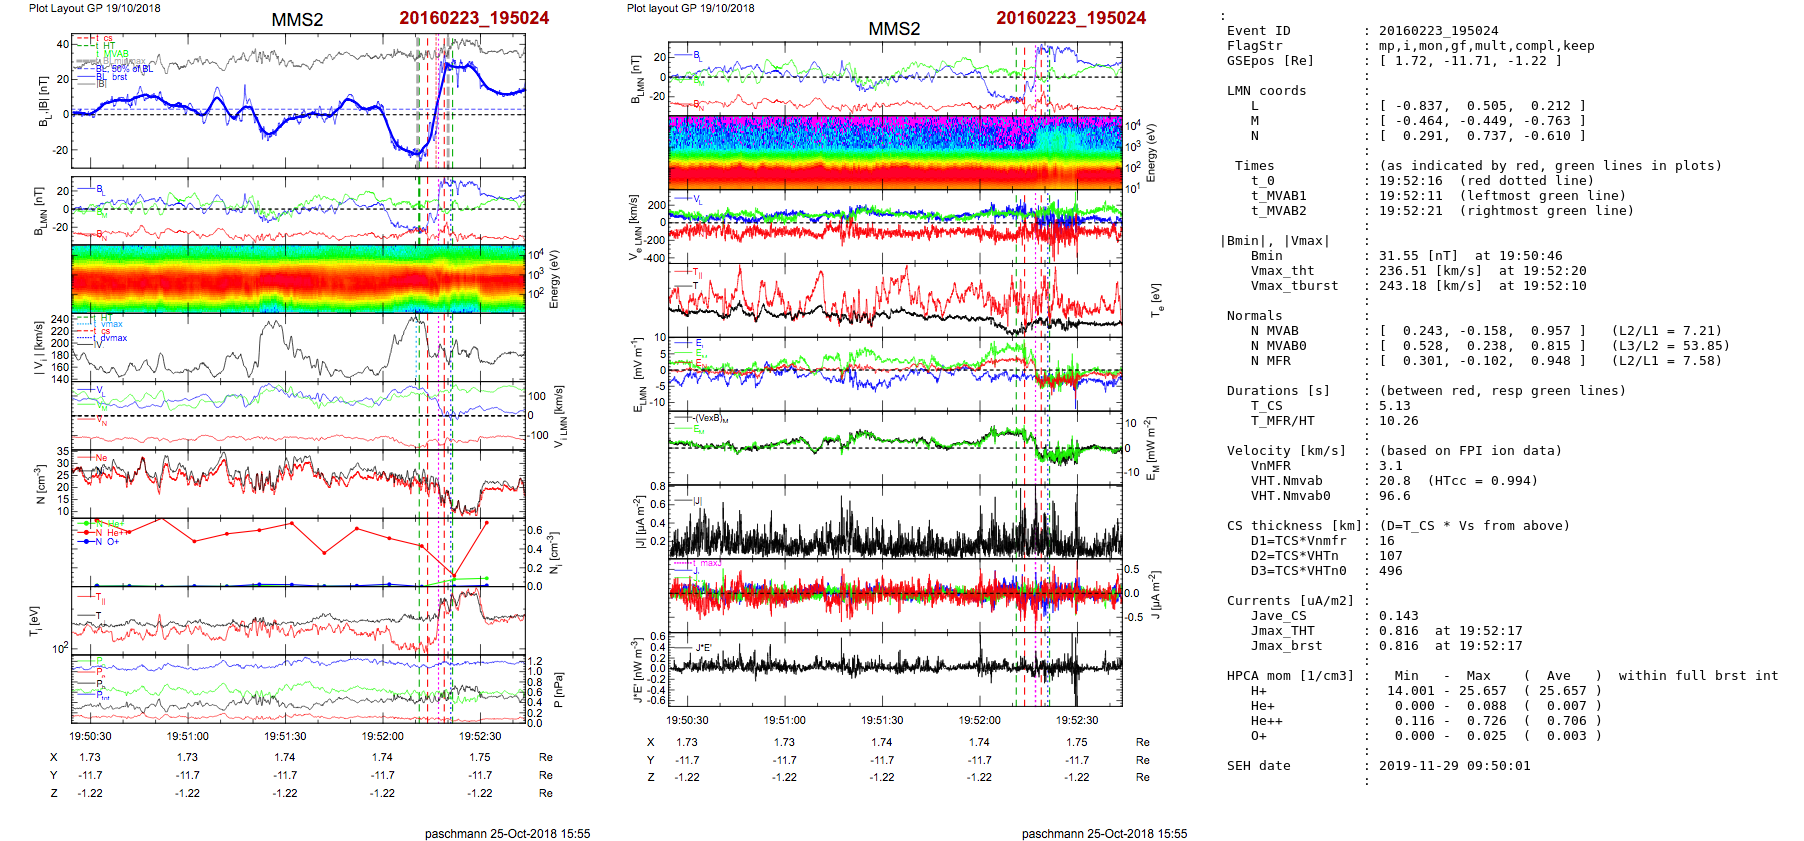Click the paschmann footer below the left plot
The width and height of the screenshot is (1804, 841).
(x=507, y=833)
